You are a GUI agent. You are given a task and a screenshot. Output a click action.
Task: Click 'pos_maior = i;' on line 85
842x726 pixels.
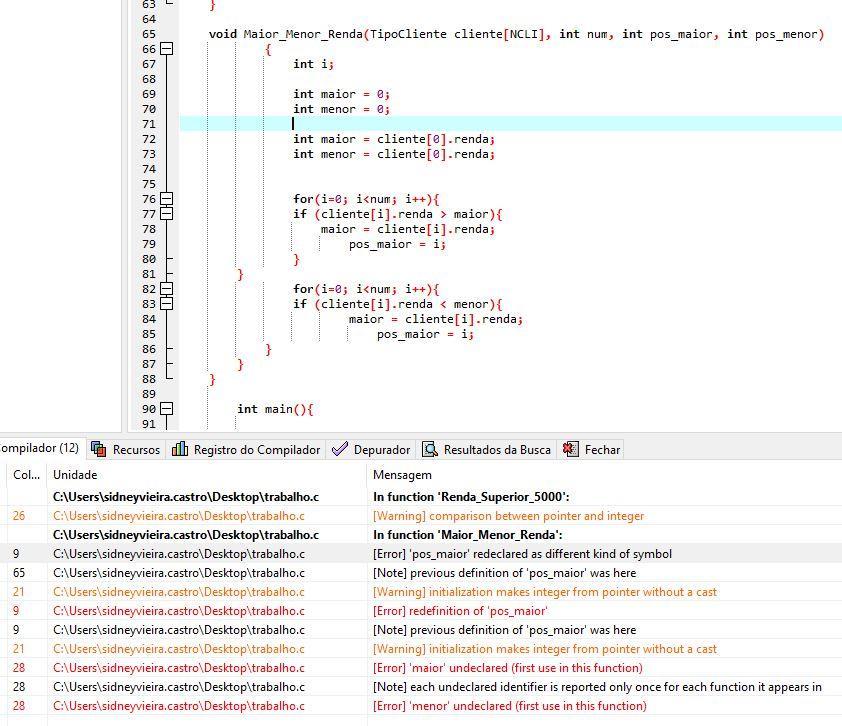(425, 335)
